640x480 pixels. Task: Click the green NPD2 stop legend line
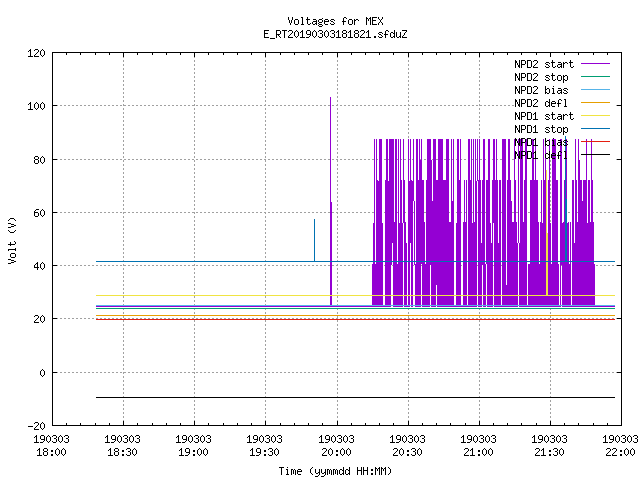(x=595, y=76)
